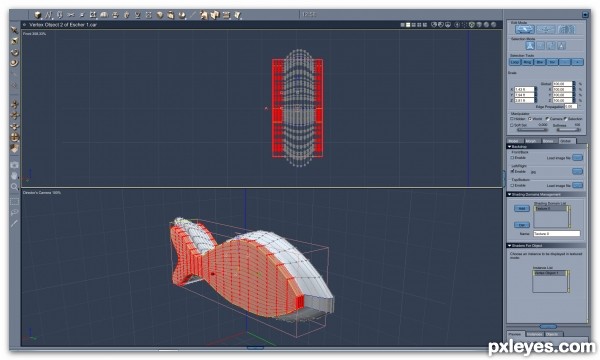Select the universal manipulator sphere tool
The width and height of the screenshot is (600, 360).
click(x=14, y=137)
